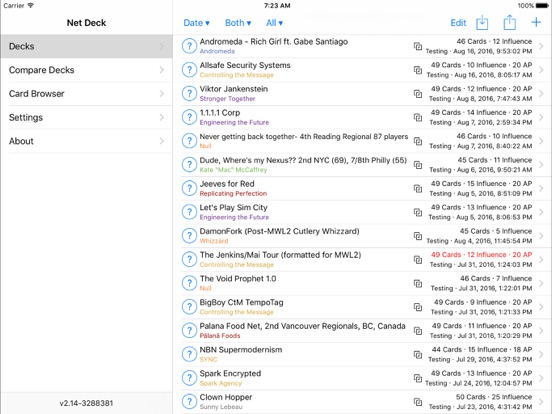Tap question mark icon for The Void Prophet 1.0
The width and height of the screenshot is (552, 414).
(x=189, y=283)
